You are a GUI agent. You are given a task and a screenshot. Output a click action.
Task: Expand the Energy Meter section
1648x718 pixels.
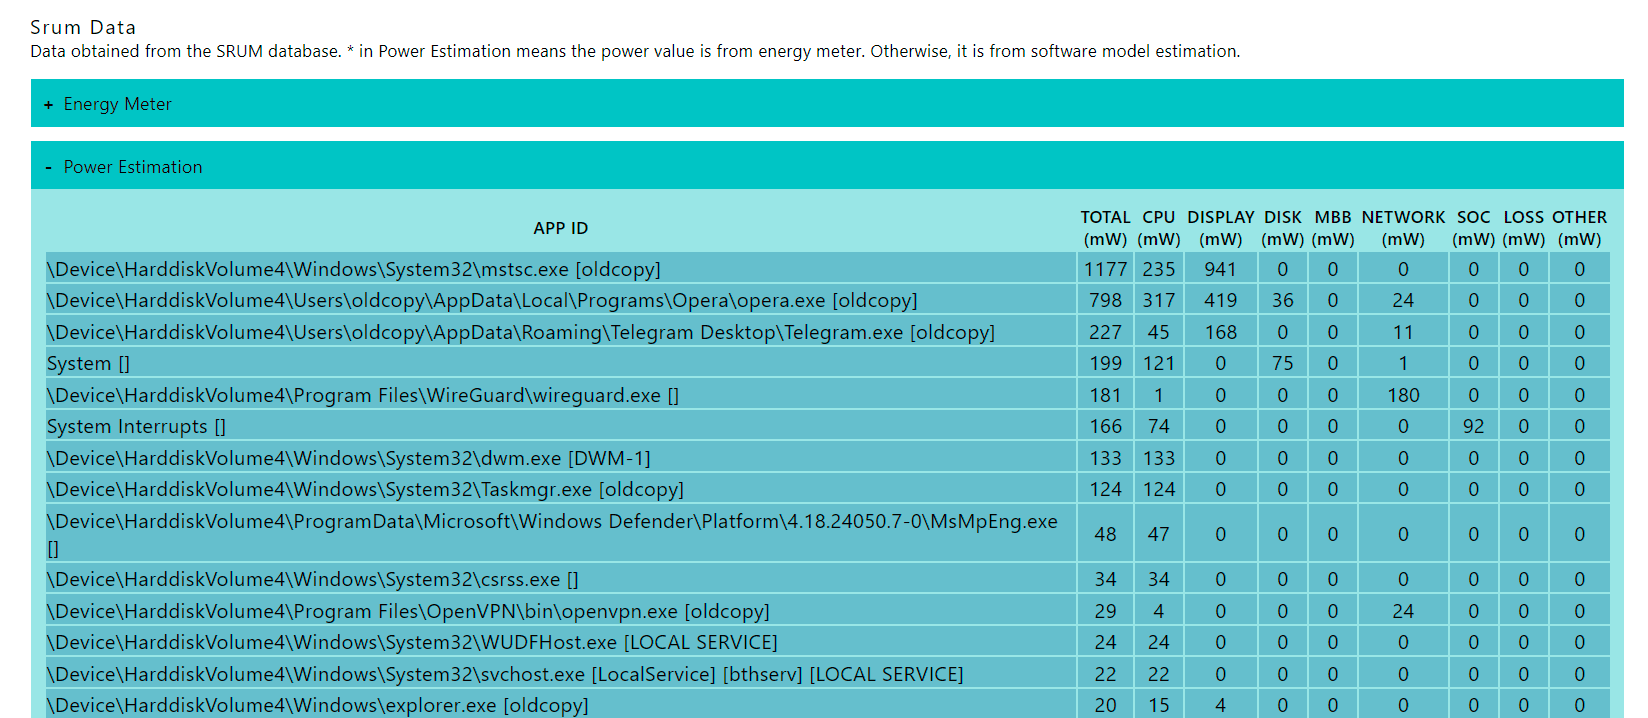(827, 104)
